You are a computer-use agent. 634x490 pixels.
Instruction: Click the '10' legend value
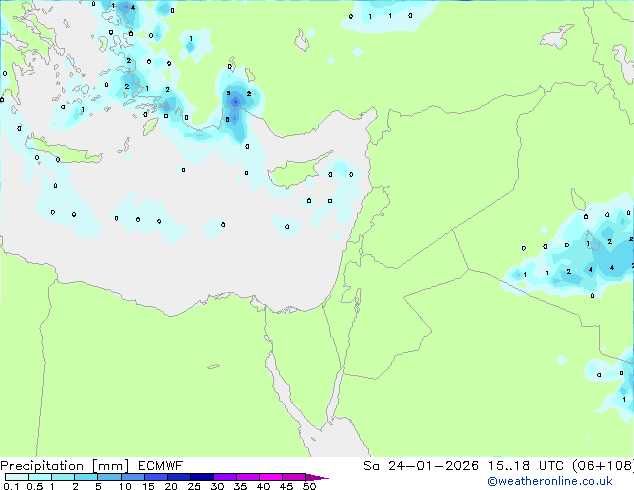125,486
